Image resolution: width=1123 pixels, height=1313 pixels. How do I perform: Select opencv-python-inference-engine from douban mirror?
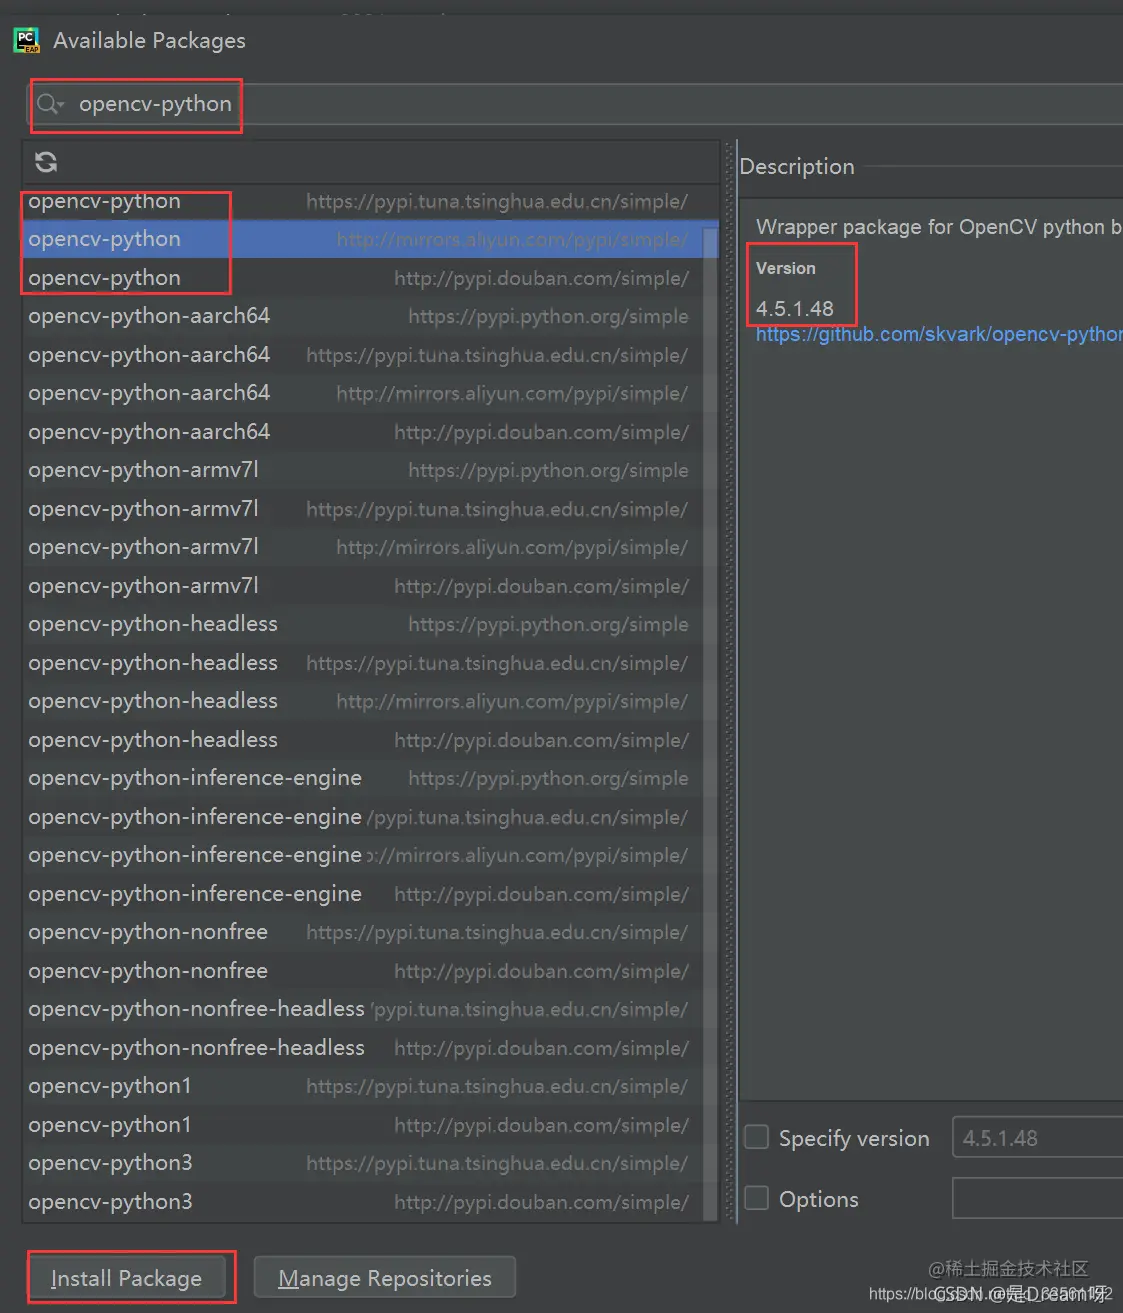[x=362, y=894]
